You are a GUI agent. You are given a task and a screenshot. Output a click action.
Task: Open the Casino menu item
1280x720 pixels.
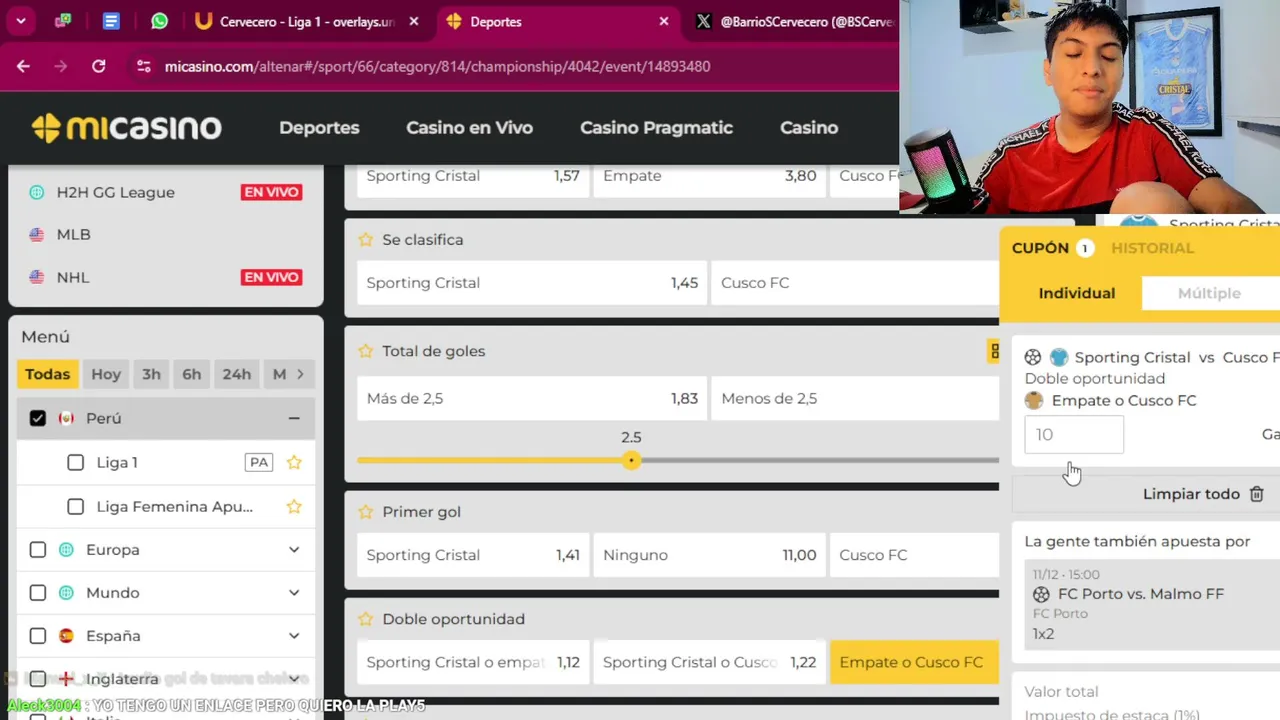809,128
